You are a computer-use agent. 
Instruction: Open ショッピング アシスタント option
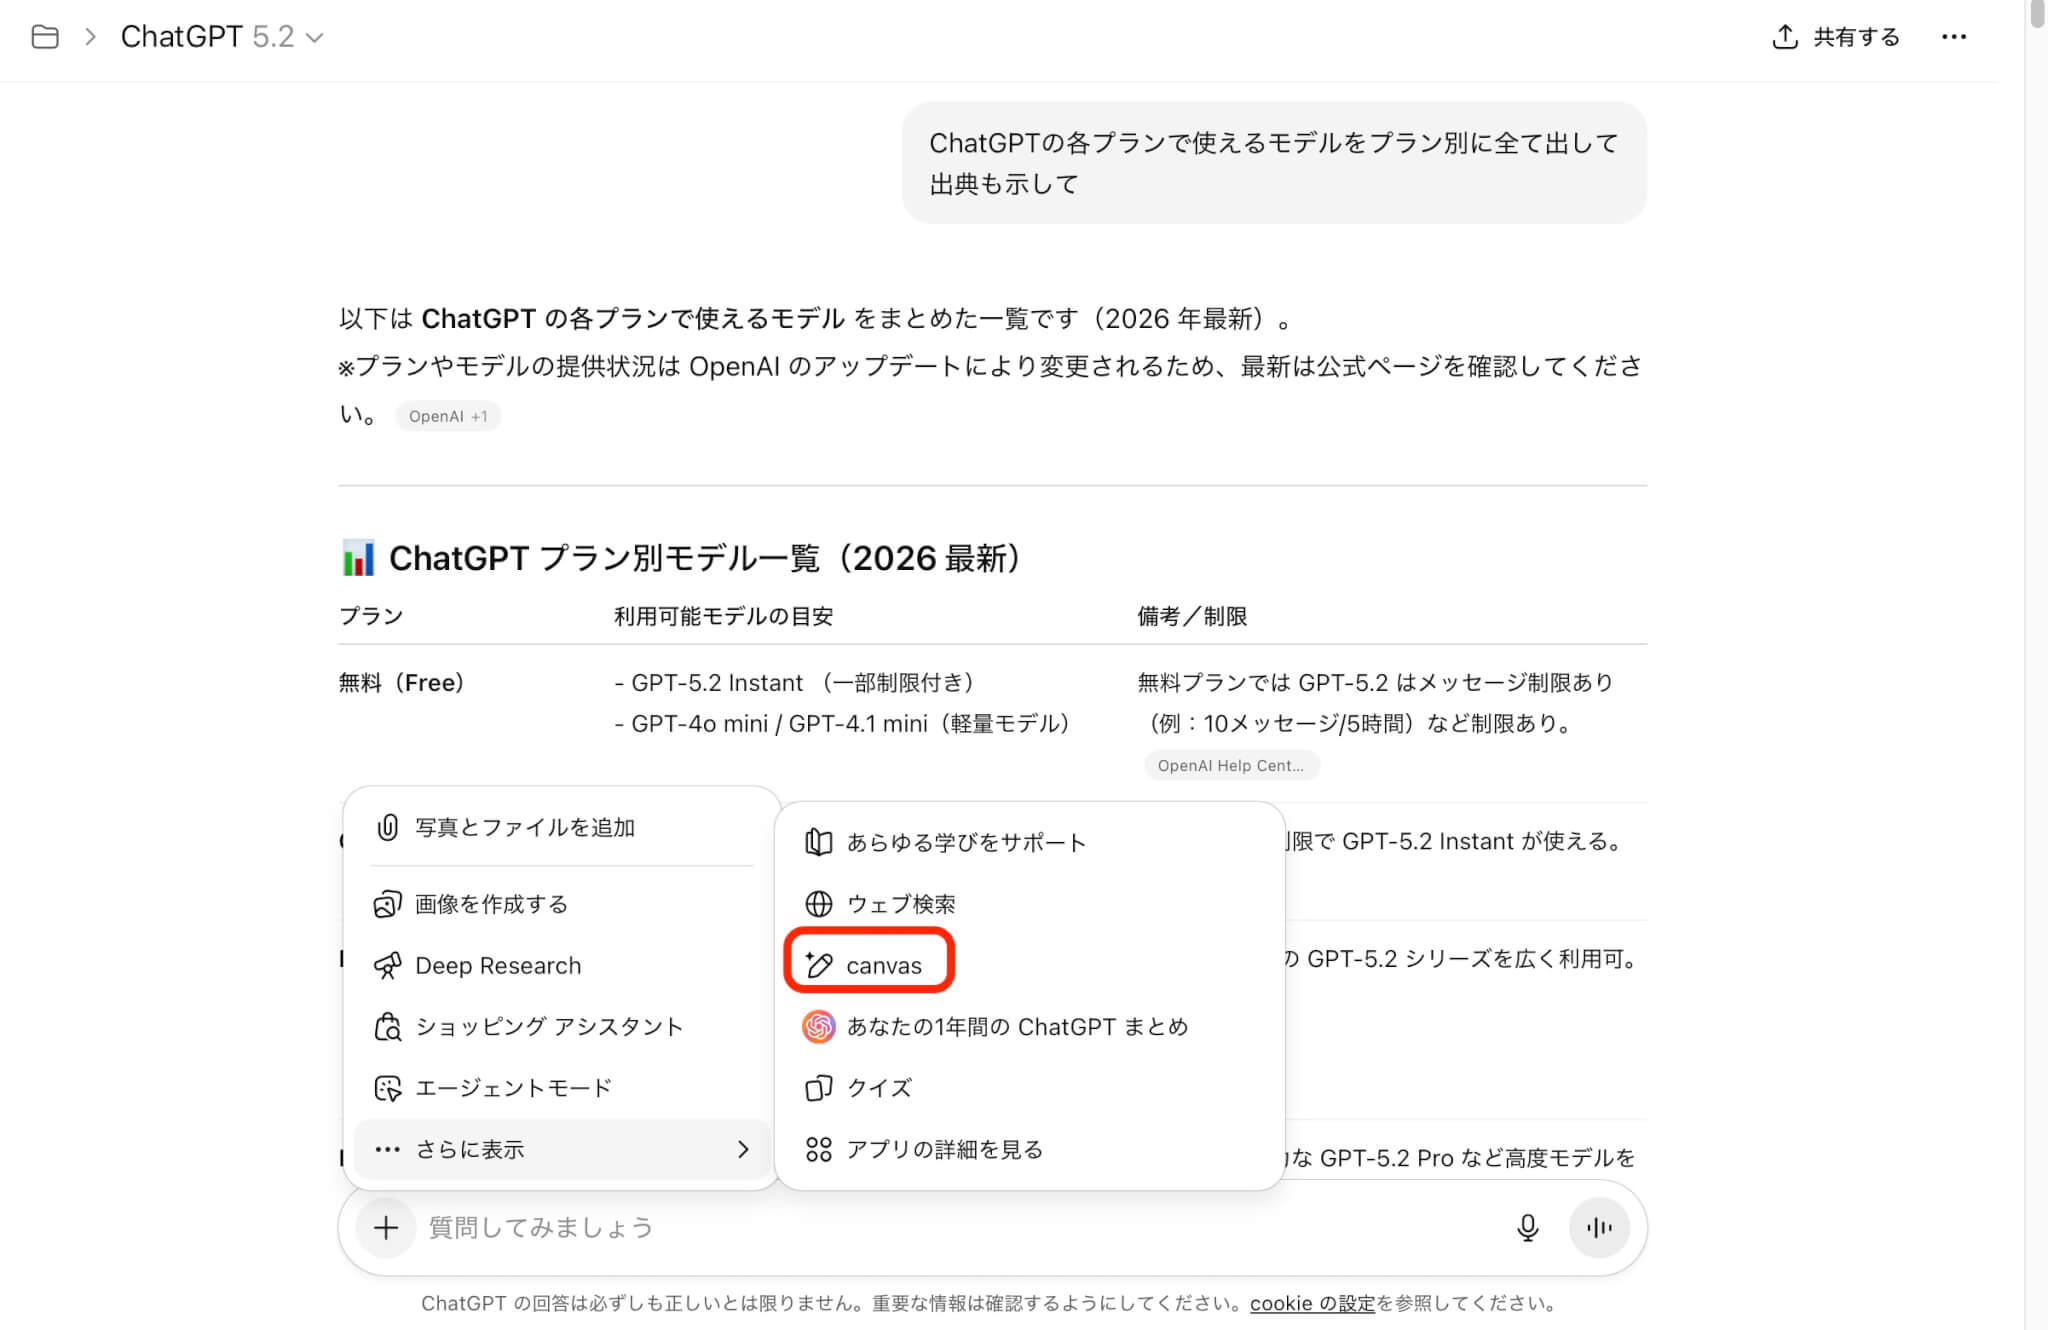point(548,1027)
